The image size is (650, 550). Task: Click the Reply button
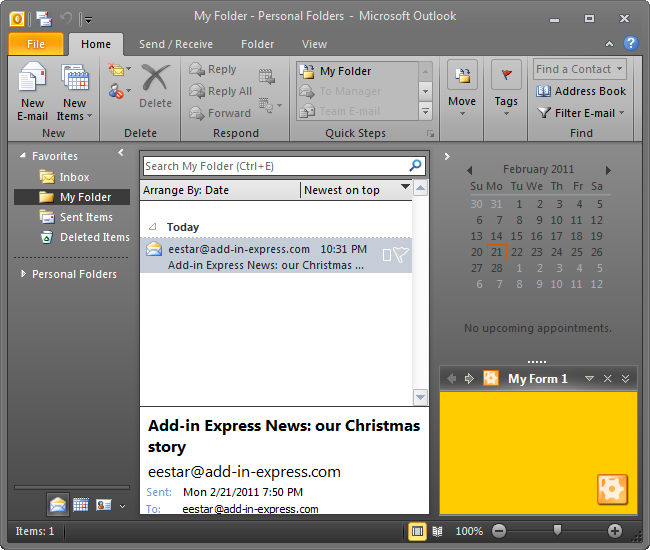213,69
